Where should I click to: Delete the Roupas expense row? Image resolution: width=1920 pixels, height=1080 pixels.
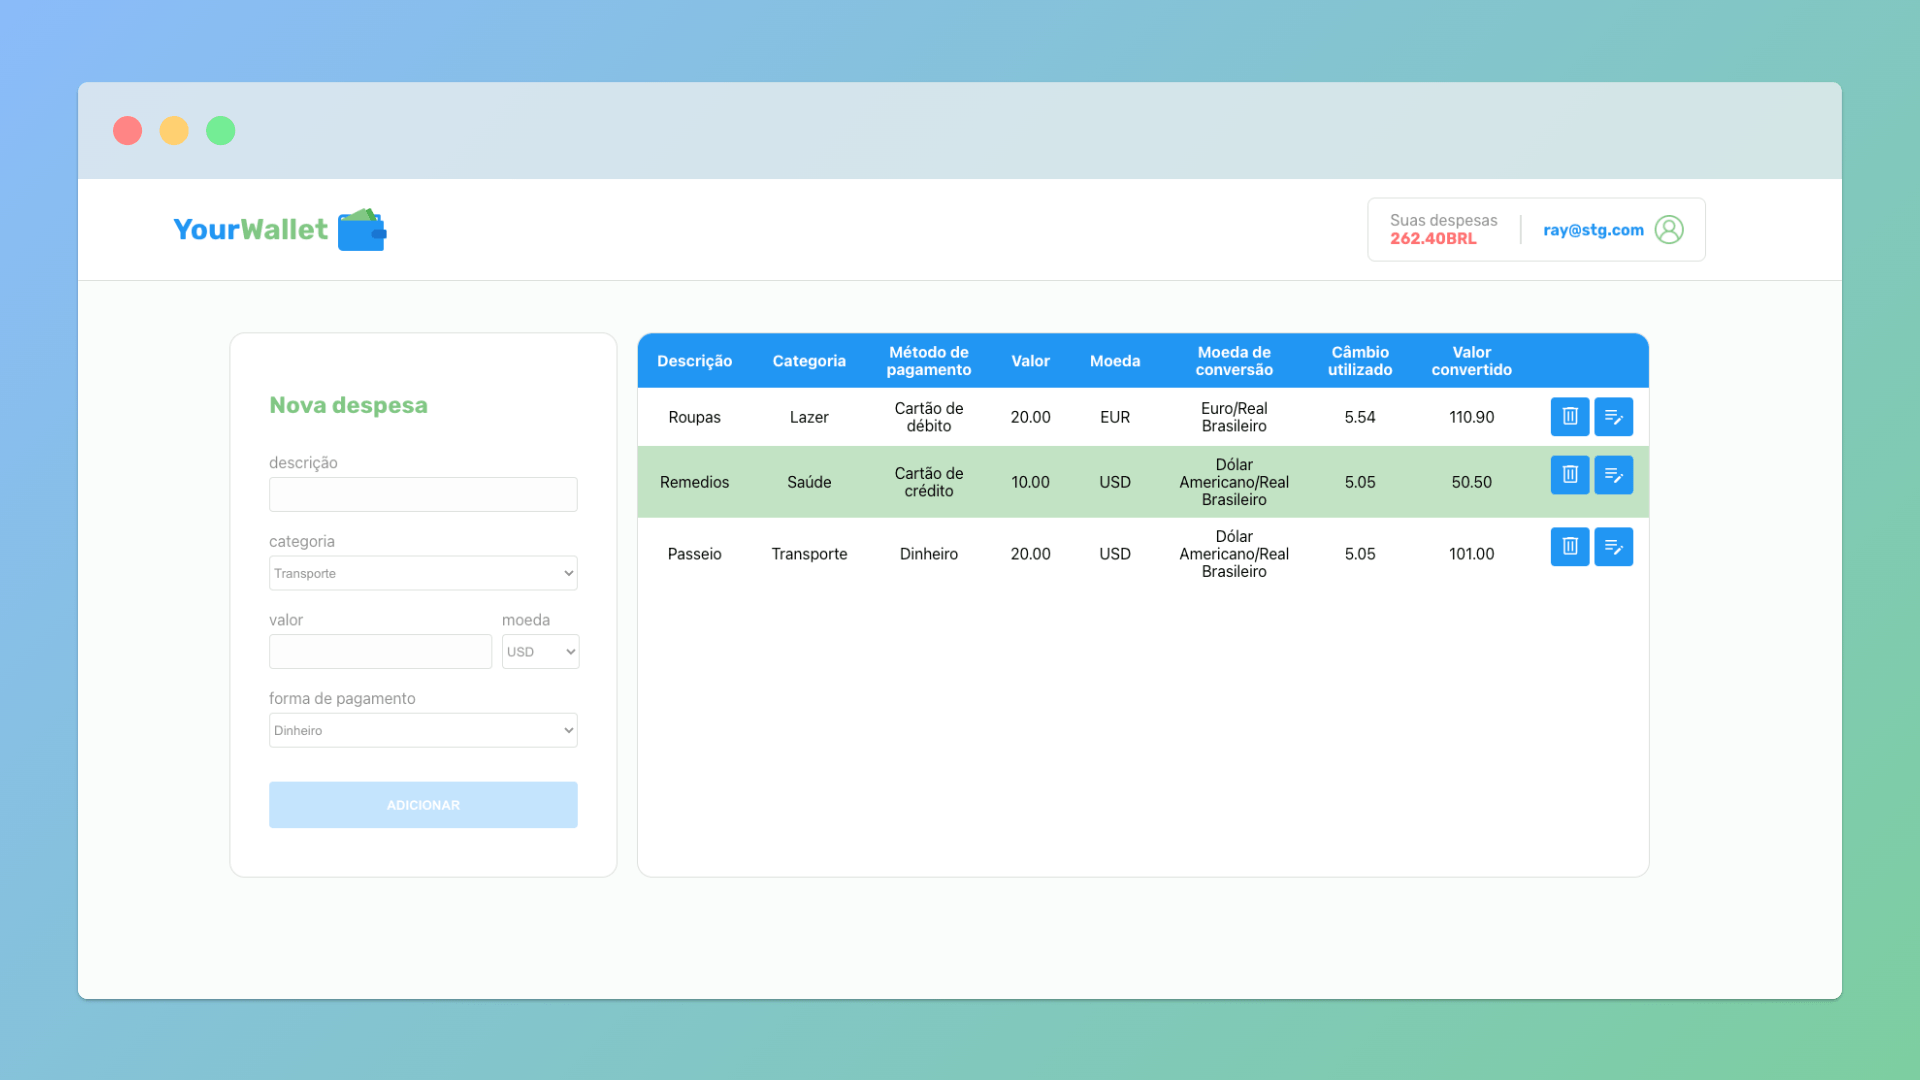tap(1569, 417)
